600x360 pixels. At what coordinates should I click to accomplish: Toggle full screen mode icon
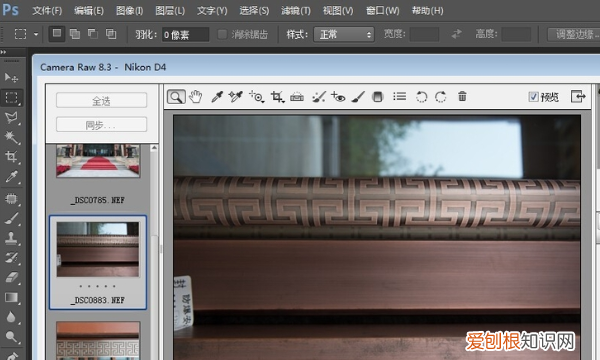point(578,96)
